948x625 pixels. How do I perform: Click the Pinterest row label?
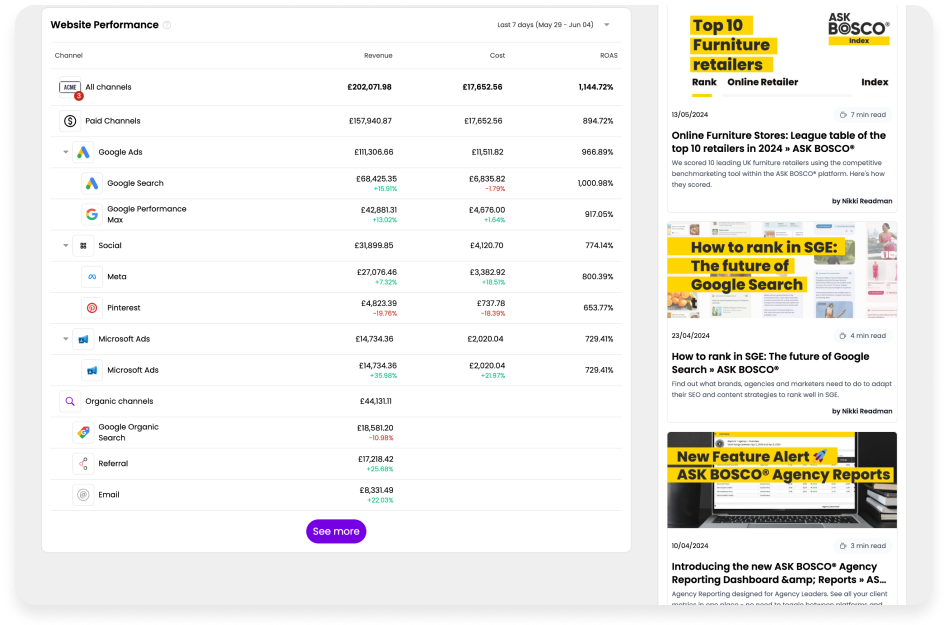pyautogui.click(x=123, y=308)
